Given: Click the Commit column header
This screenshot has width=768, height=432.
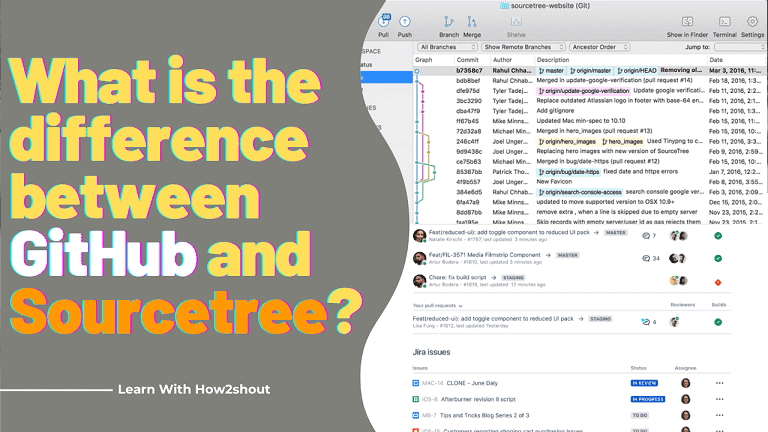Looking at the screenshot, I should pyautogui.click(x=467, y=60).
